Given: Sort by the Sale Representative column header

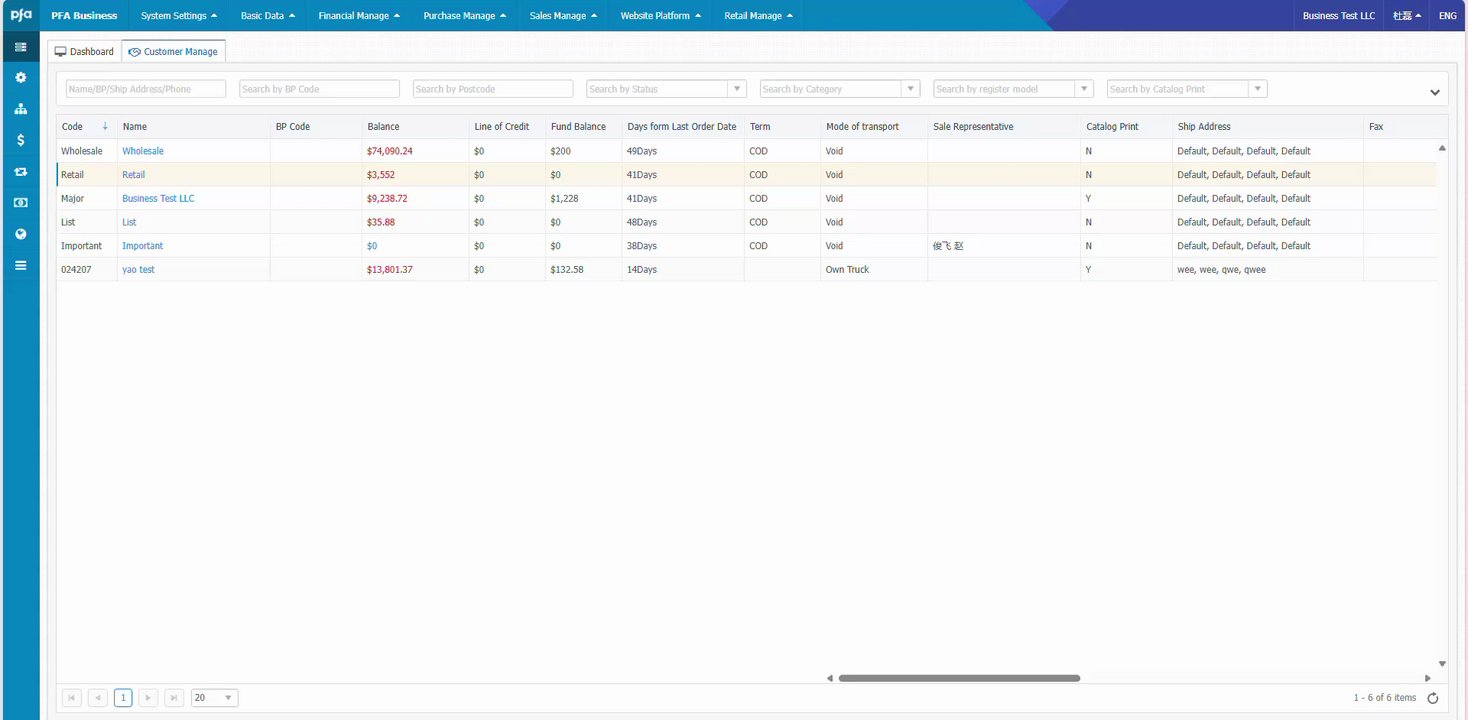Looking at the screenshot, I should (973, 127).
